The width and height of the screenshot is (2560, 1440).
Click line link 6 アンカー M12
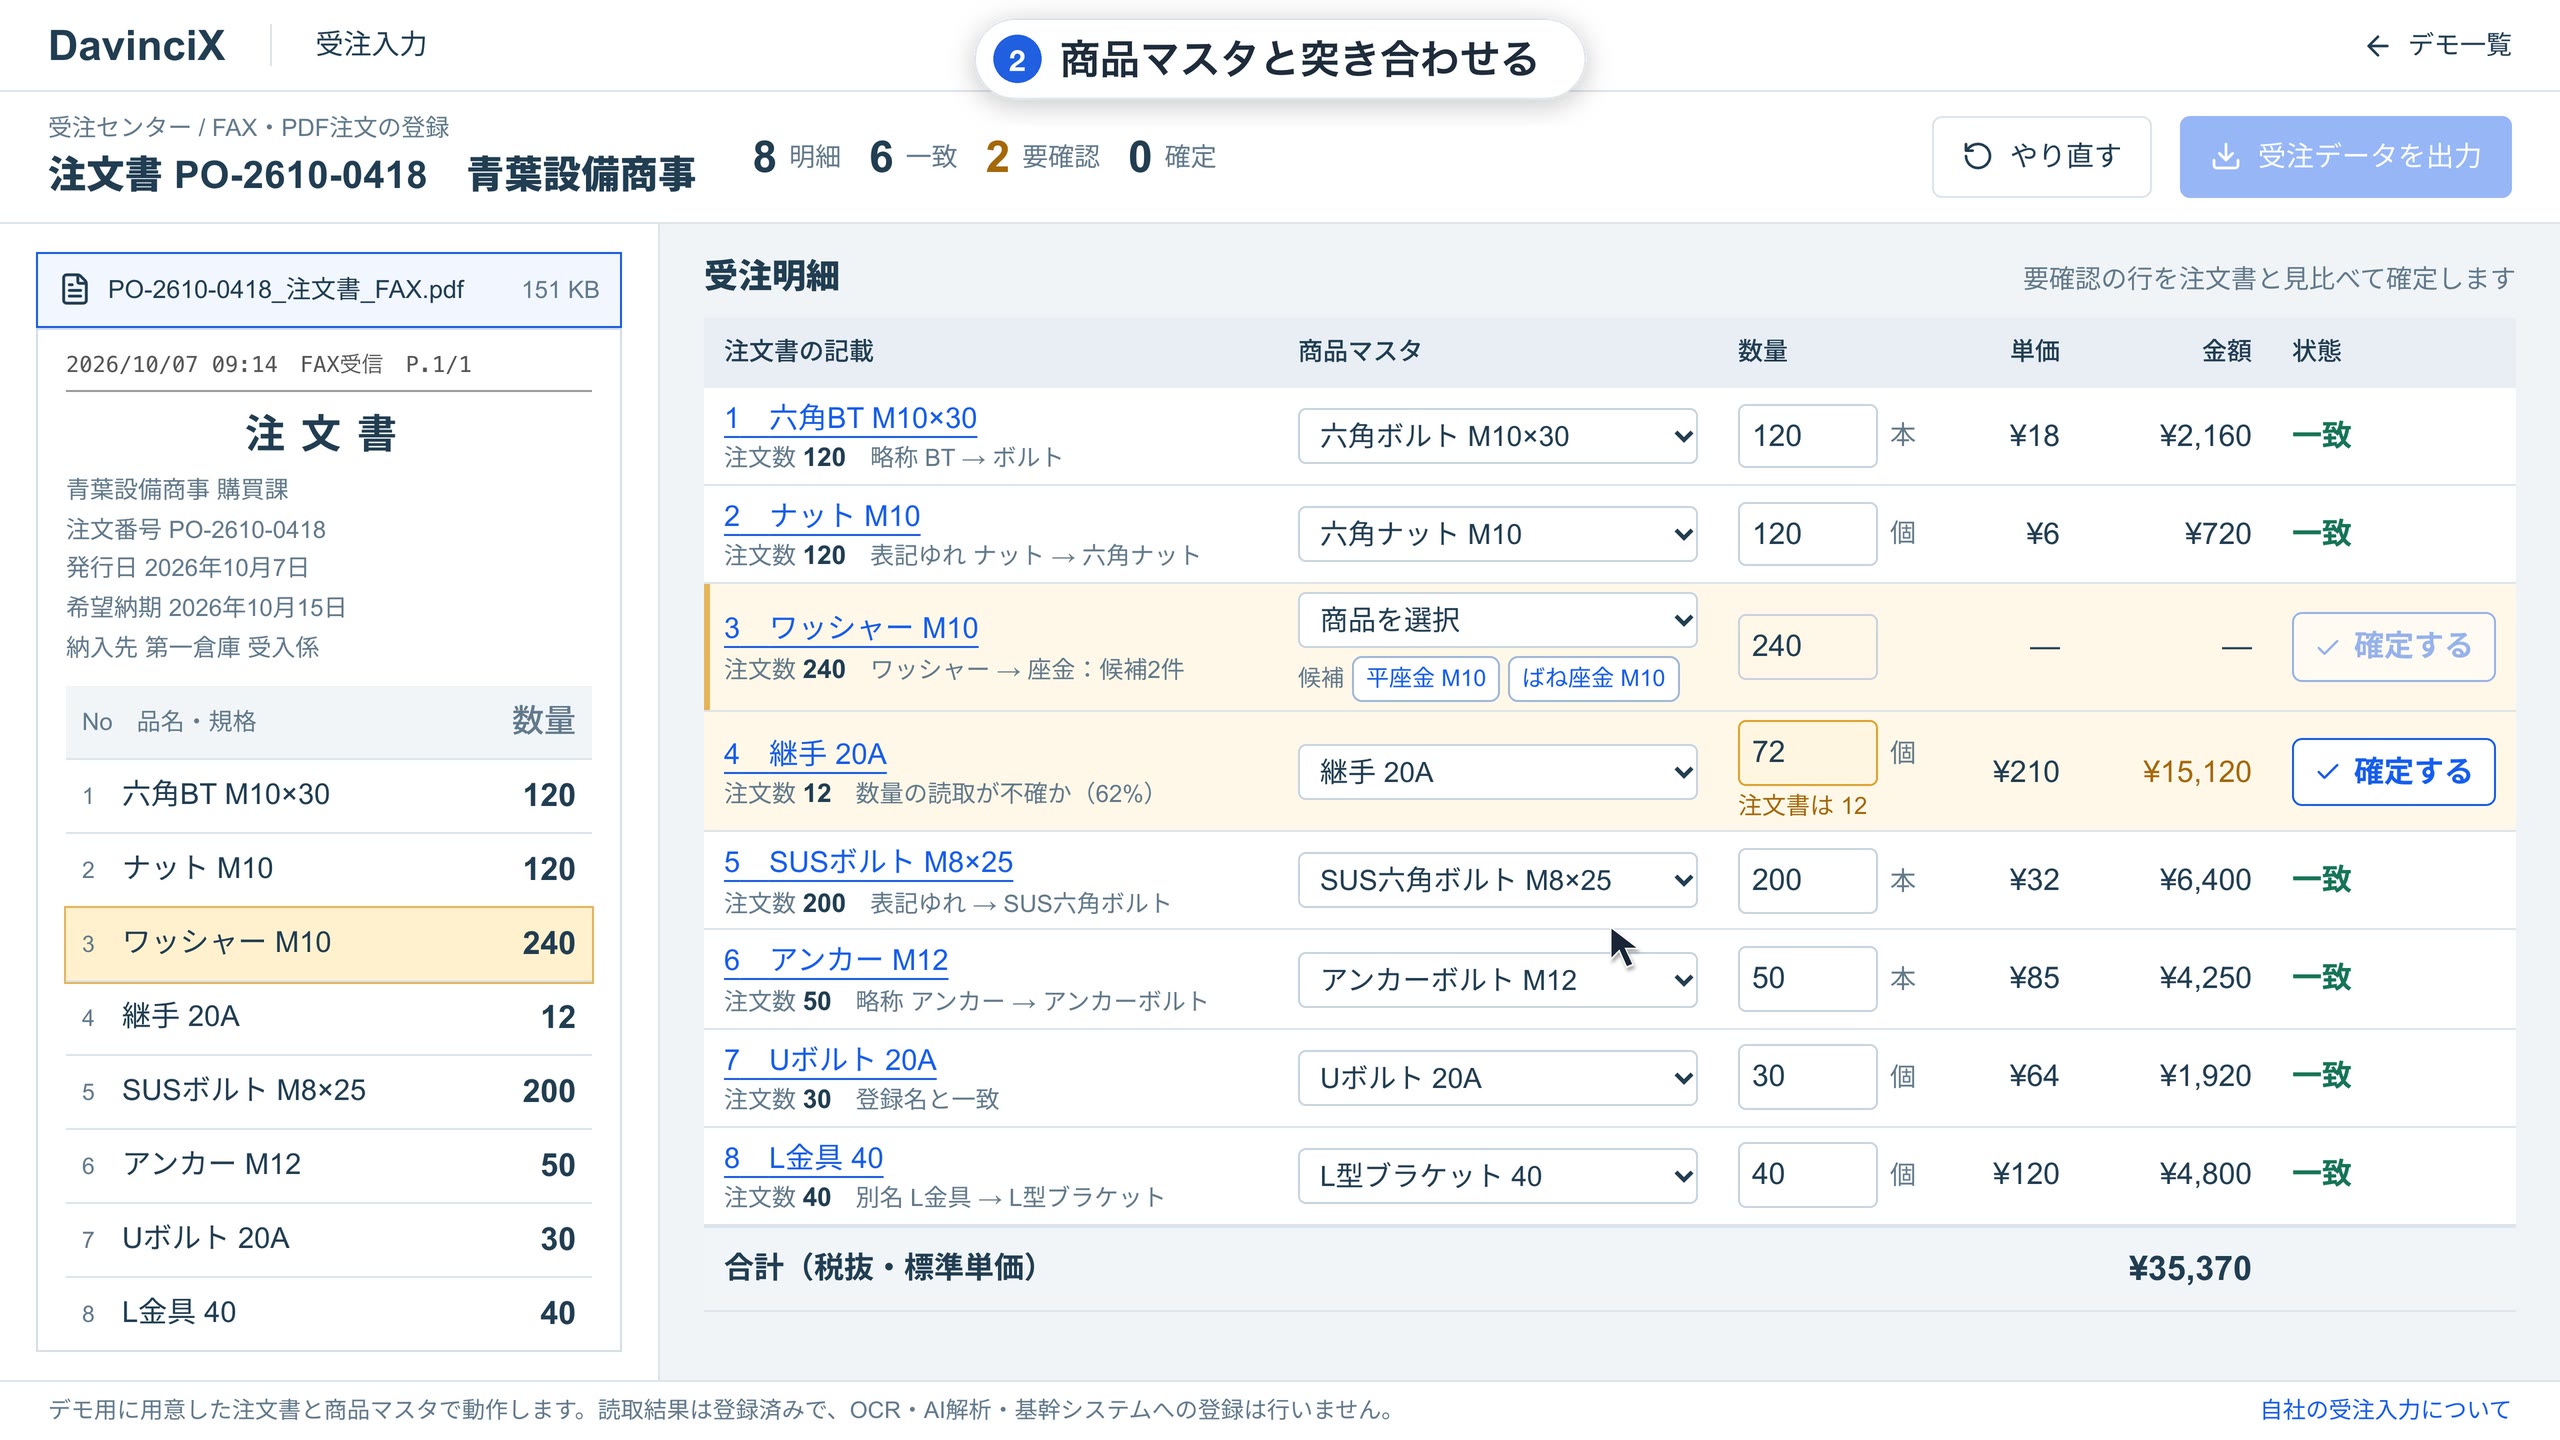[836, 960]
